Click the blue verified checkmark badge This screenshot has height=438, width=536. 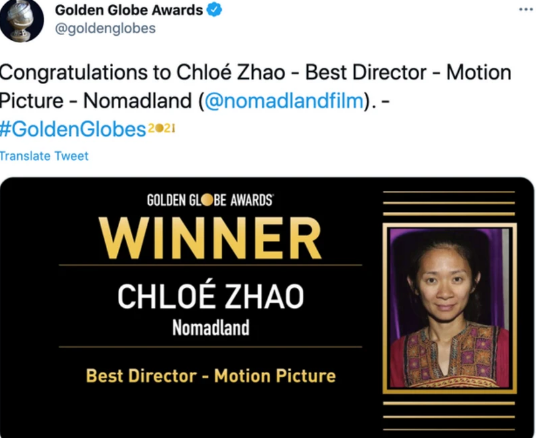coord(214,10)
